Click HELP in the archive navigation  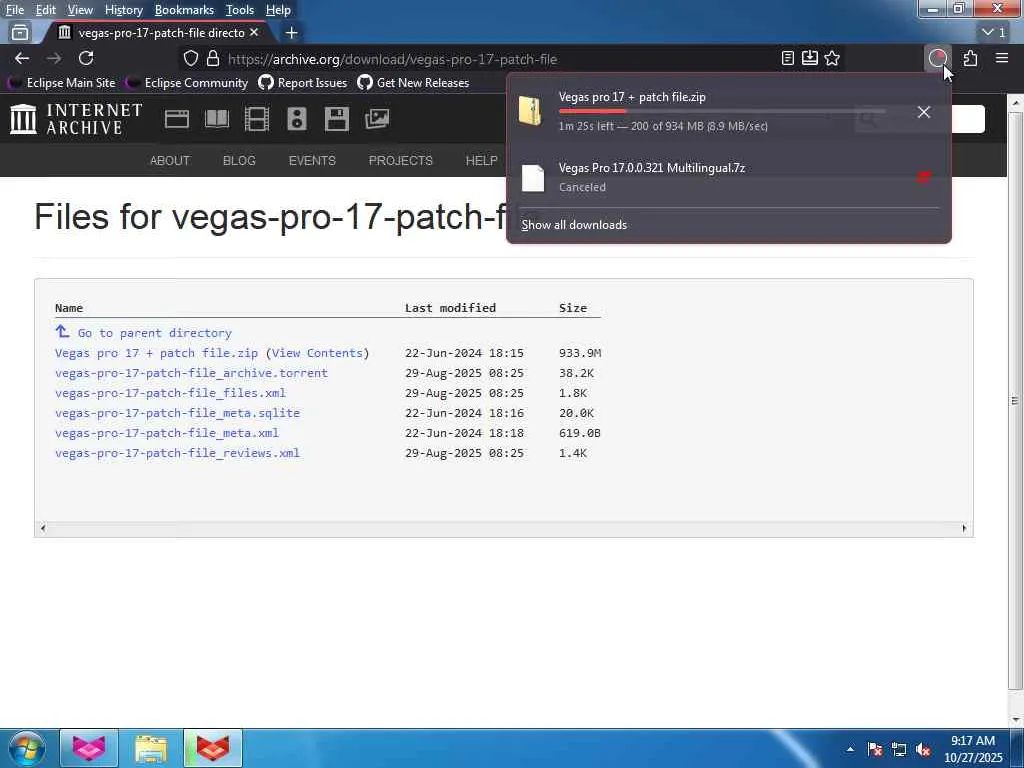click(482, 161)
